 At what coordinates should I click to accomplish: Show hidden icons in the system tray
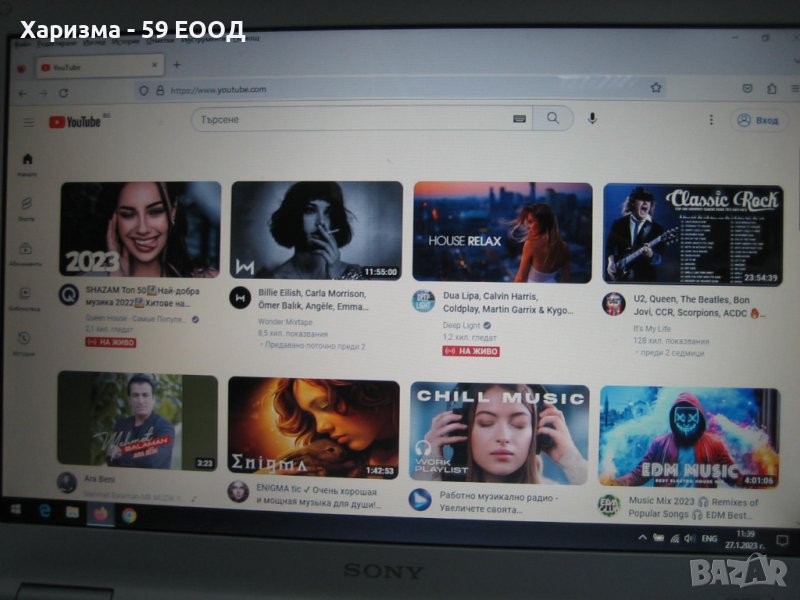point(643,538)
